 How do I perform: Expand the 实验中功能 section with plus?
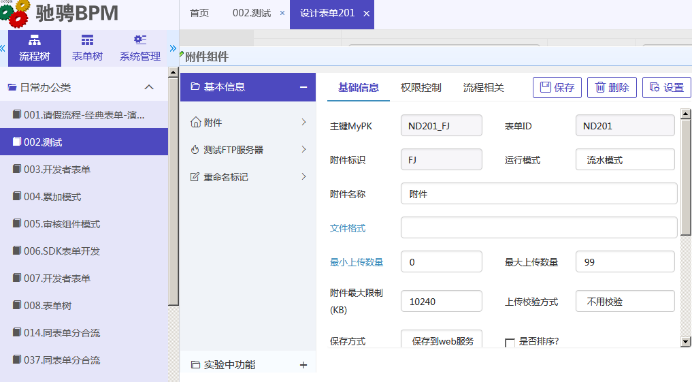[303, 365]
